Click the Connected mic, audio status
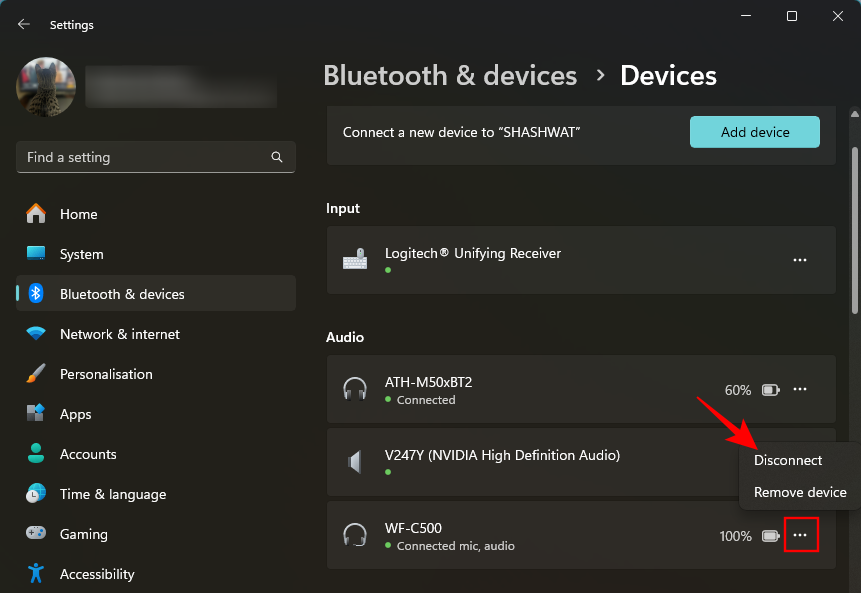Screen dimensions: 861x593 click(456, 546)
